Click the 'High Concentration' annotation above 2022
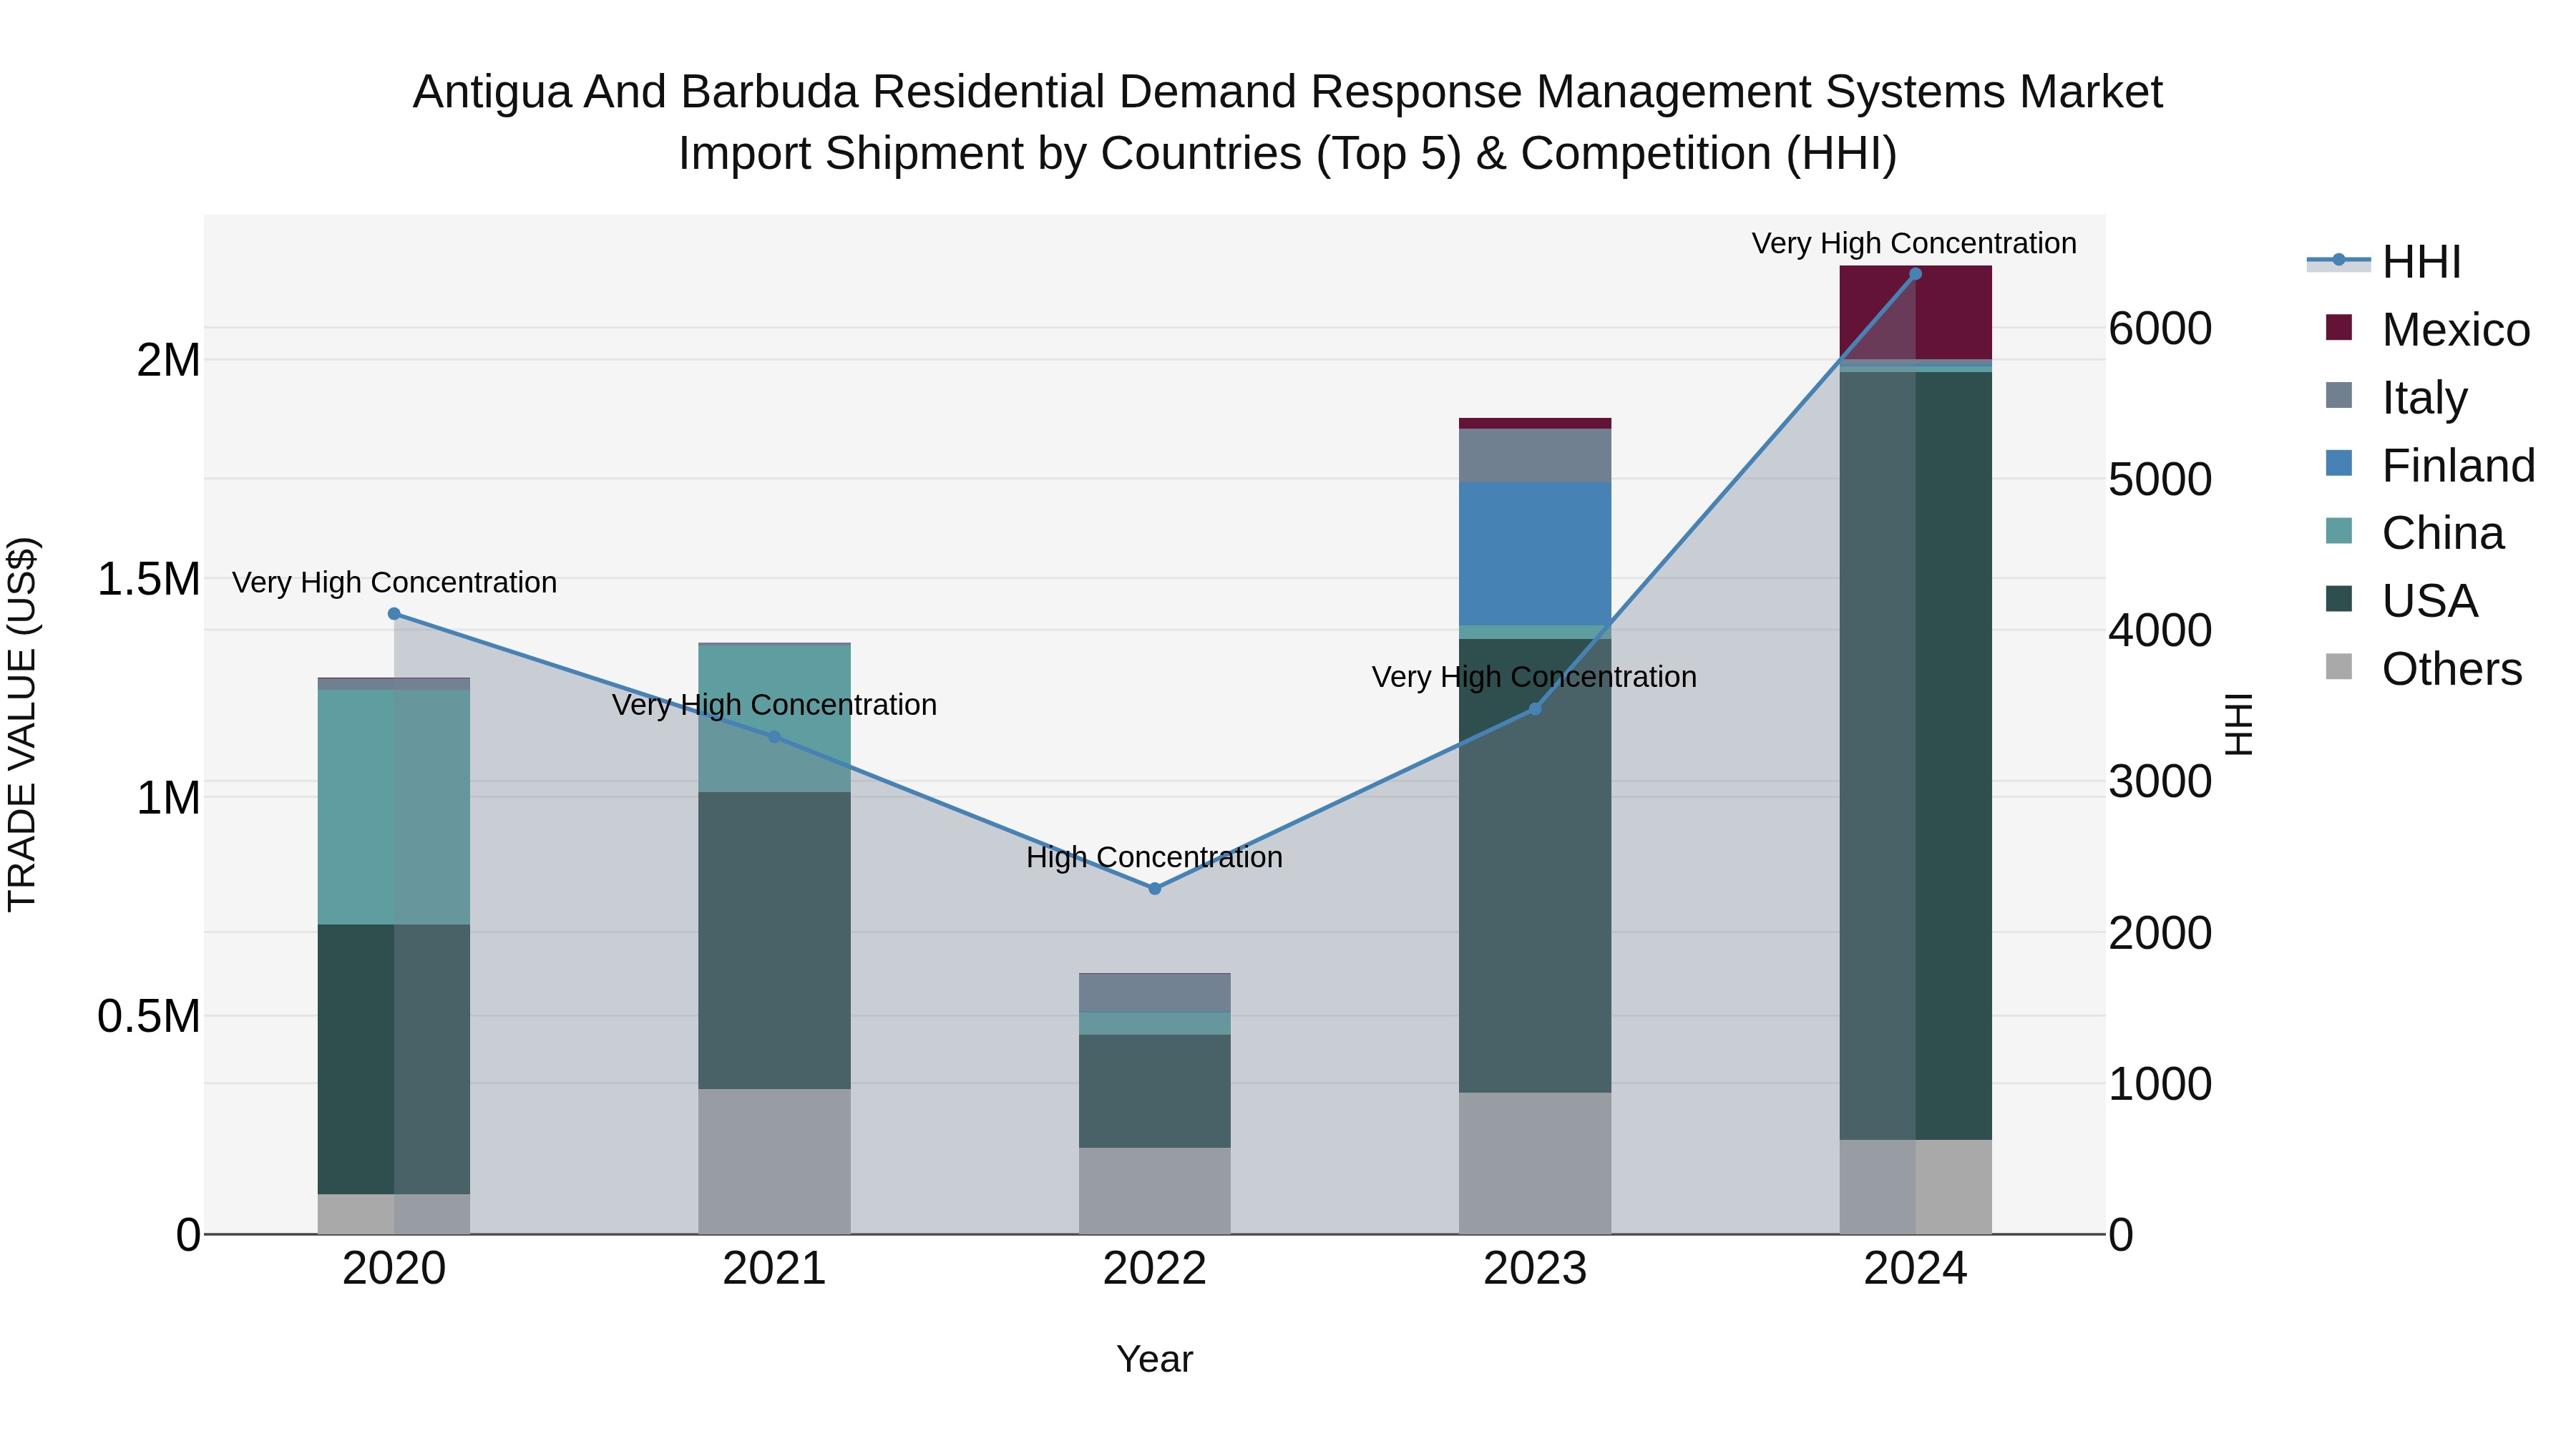Image resolution: width=2576 pixels, height=1449 pixels. click(1155, 858)
